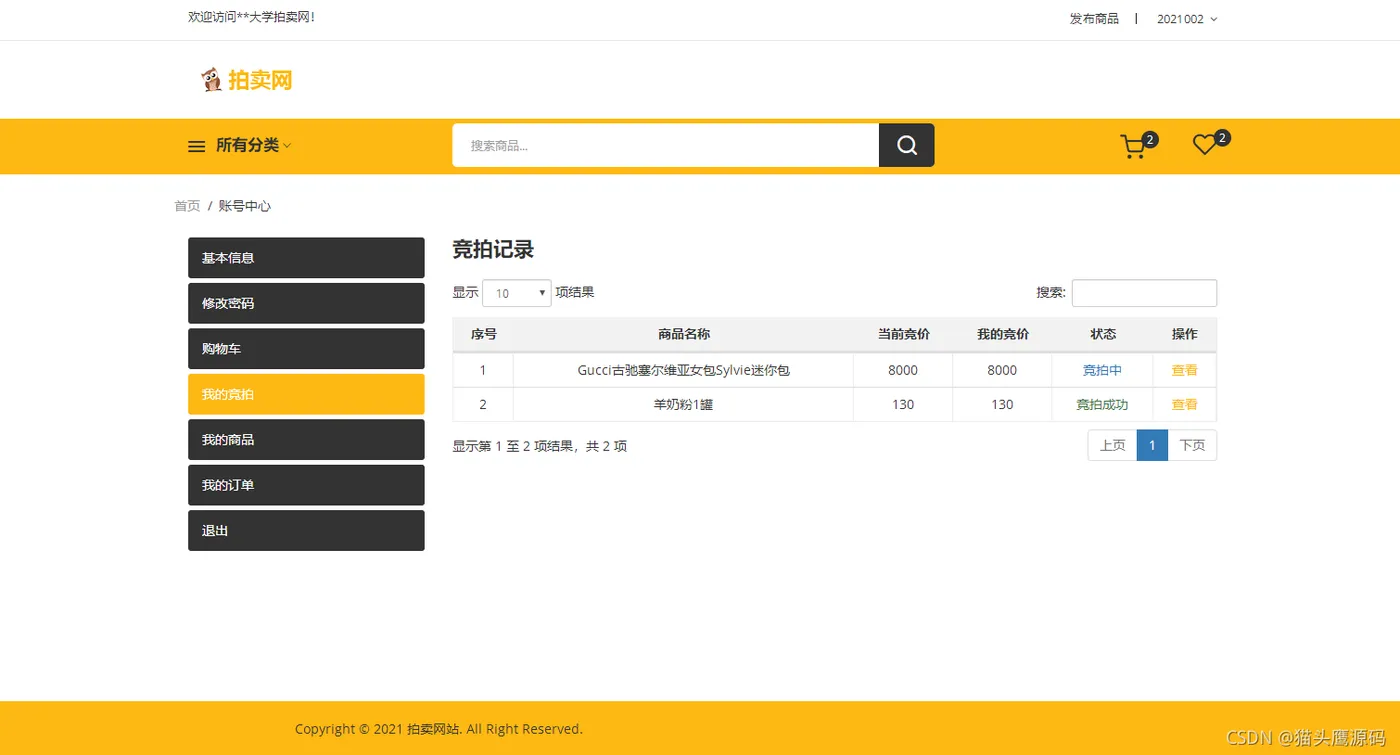Sort by the 当前竞价 column header

click(x=903, y=334)
